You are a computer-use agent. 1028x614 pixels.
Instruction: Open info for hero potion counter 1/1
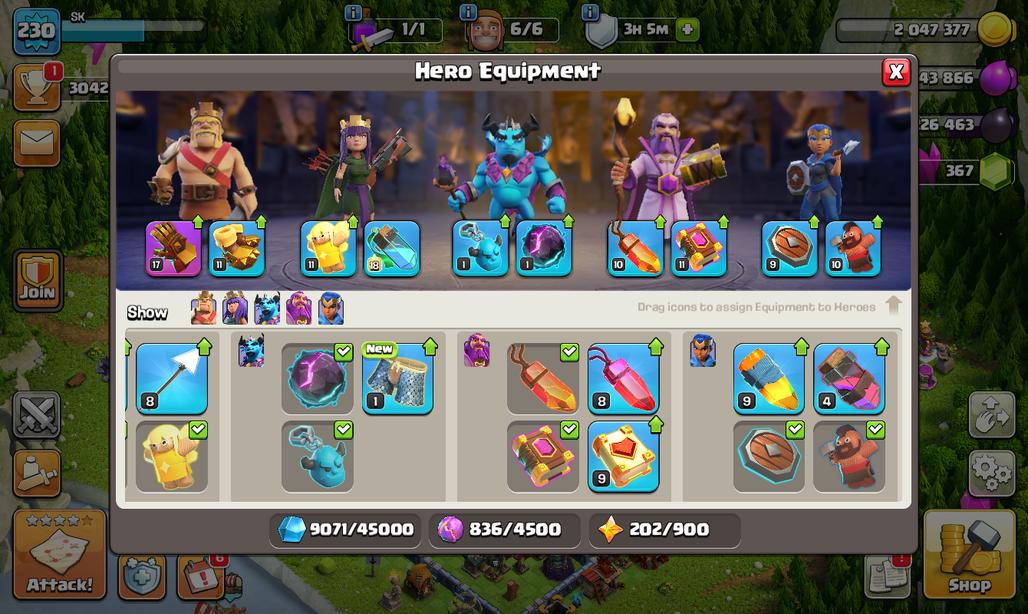tap(353, 12)
